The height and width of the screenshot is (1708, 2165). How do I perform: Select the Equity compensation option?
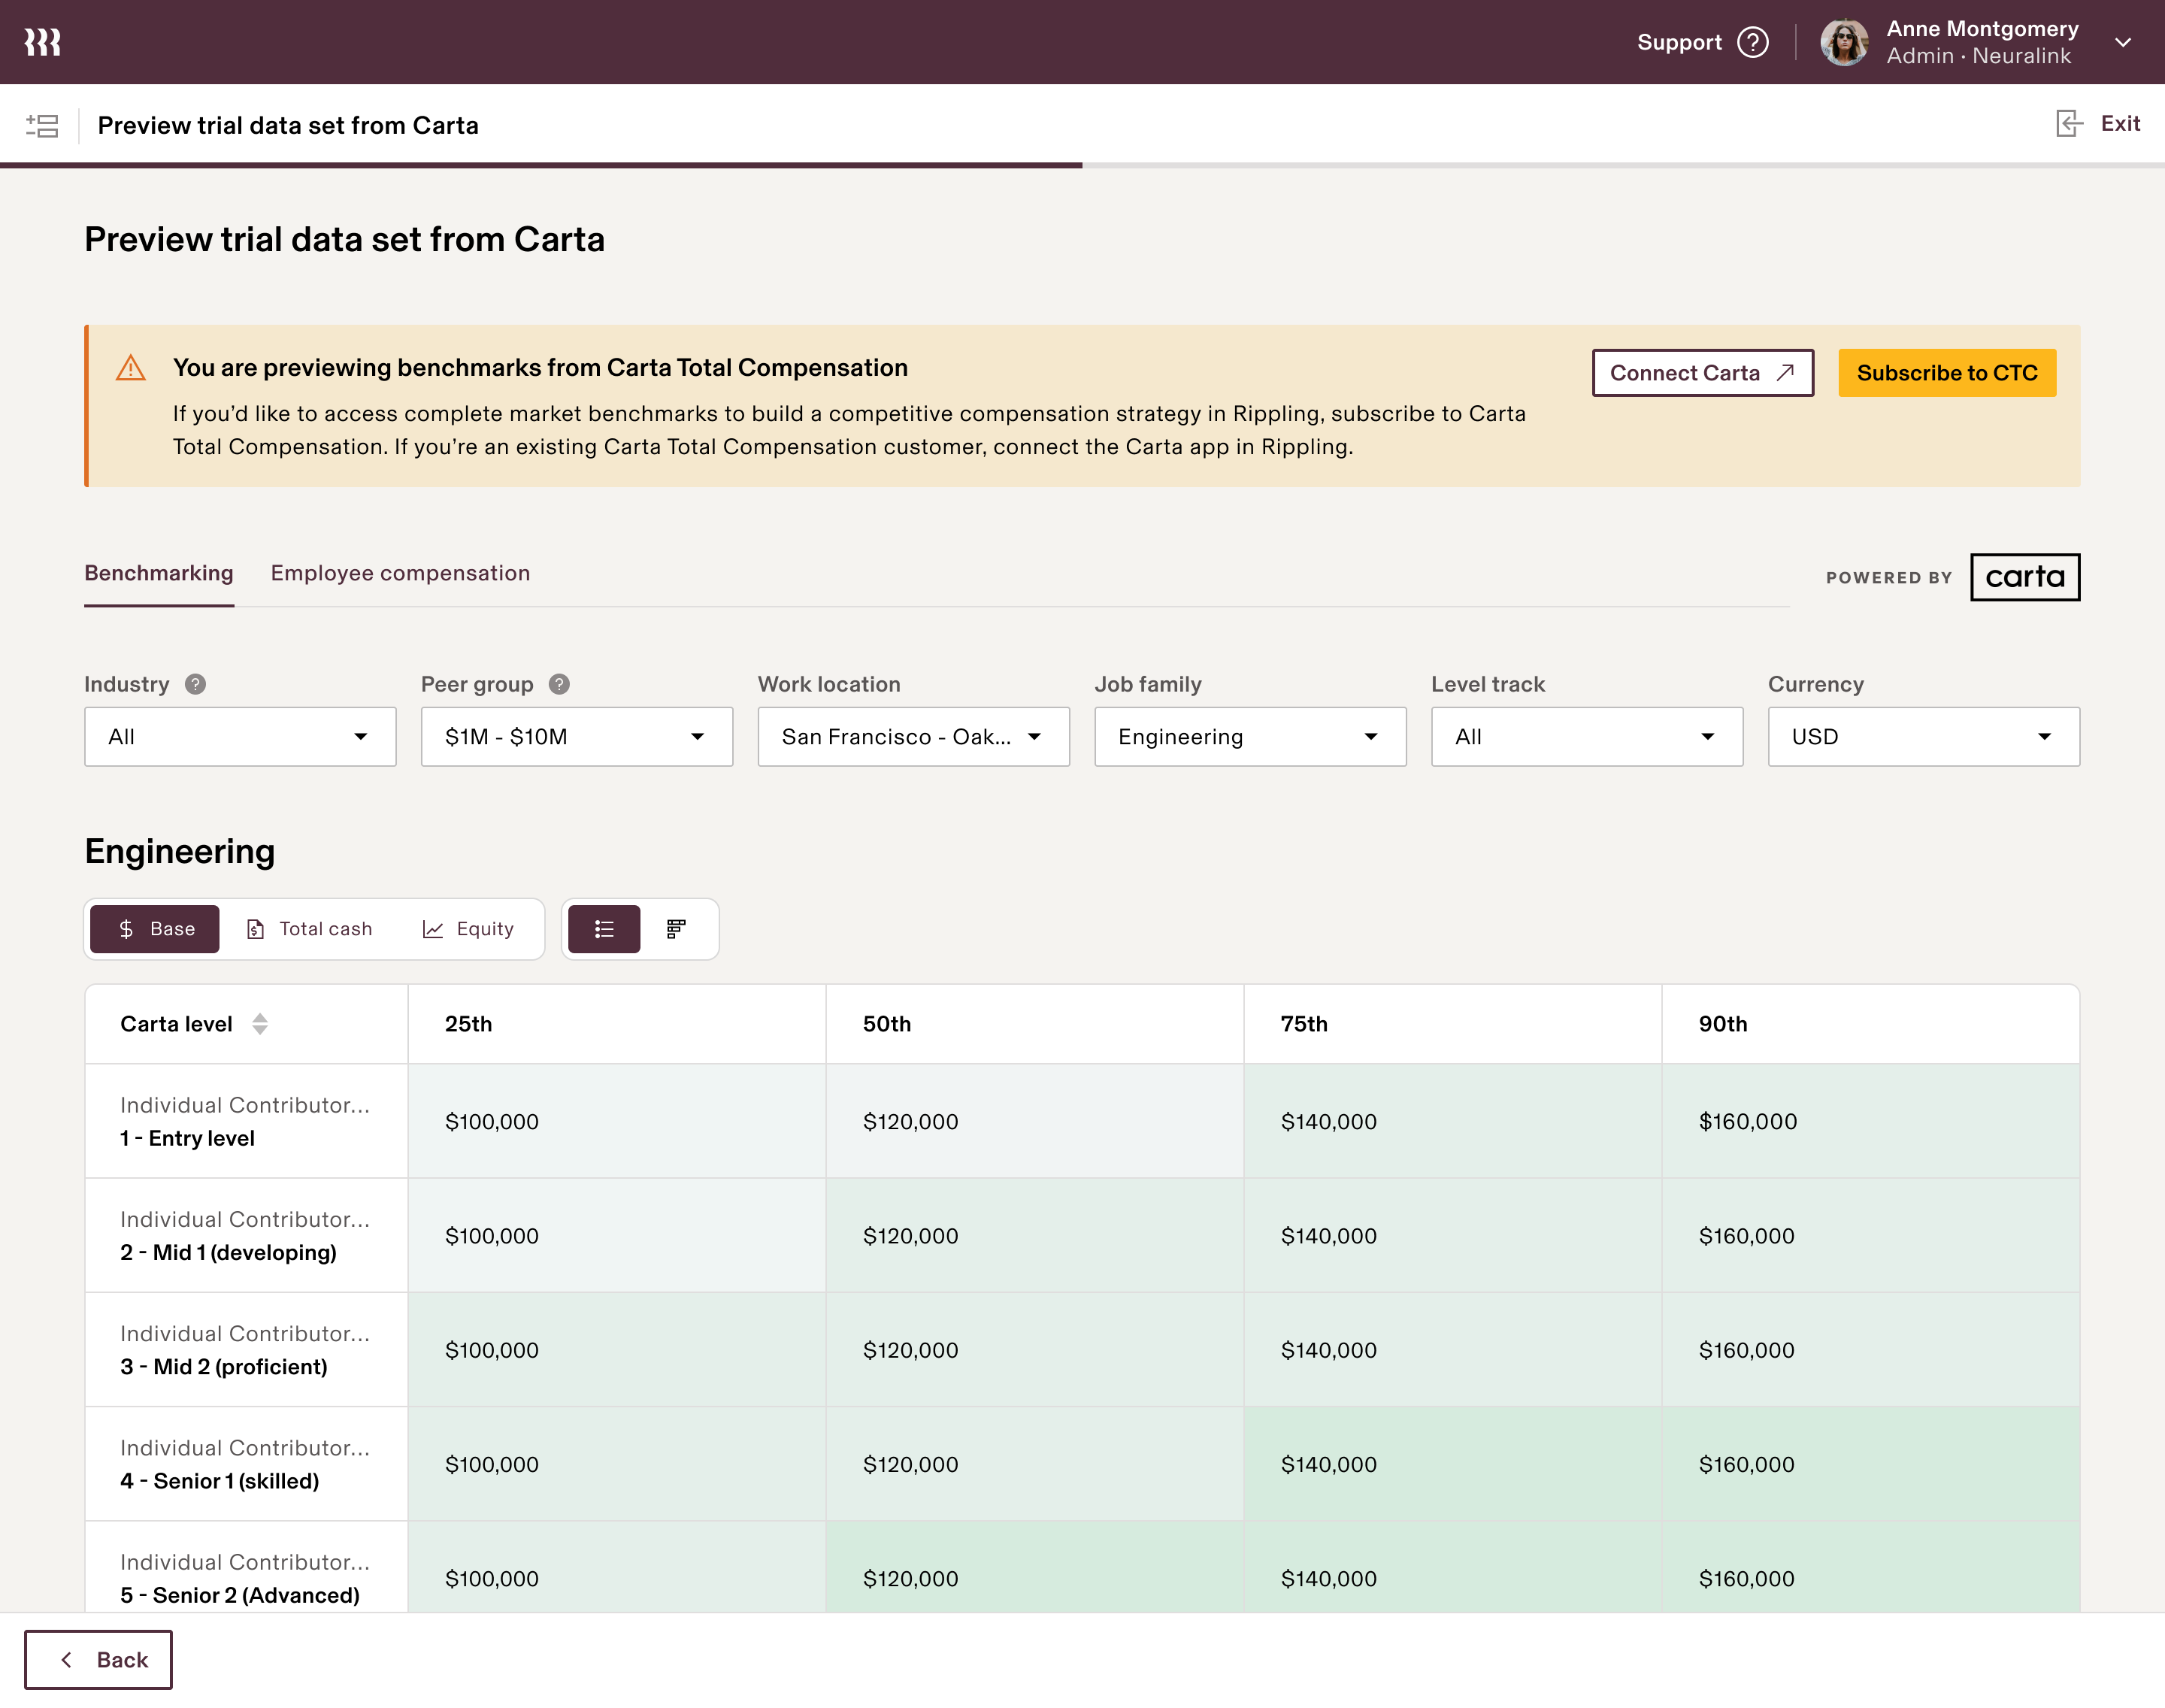tap(468, 929)
